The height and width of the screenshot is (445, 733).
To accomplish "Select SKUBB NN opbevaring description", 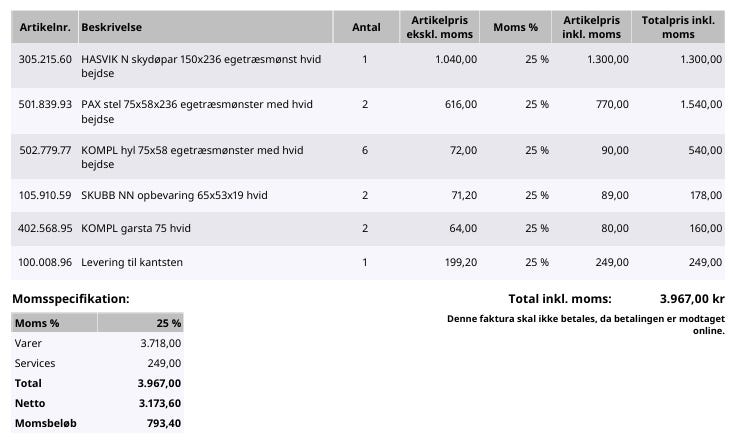I will (174, 195).
